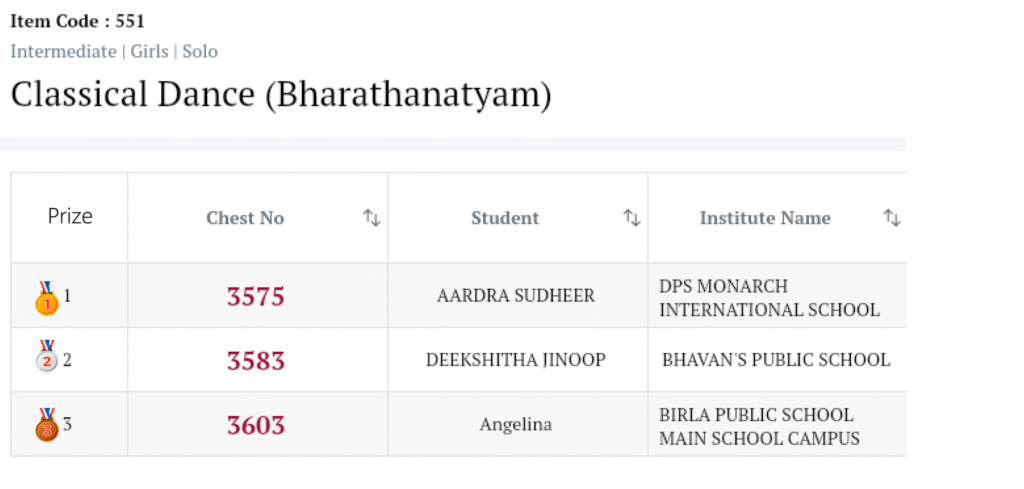Select chest number 3603
The height and width of the screenshot is (489, 1024).
click(x=256, y=425)
